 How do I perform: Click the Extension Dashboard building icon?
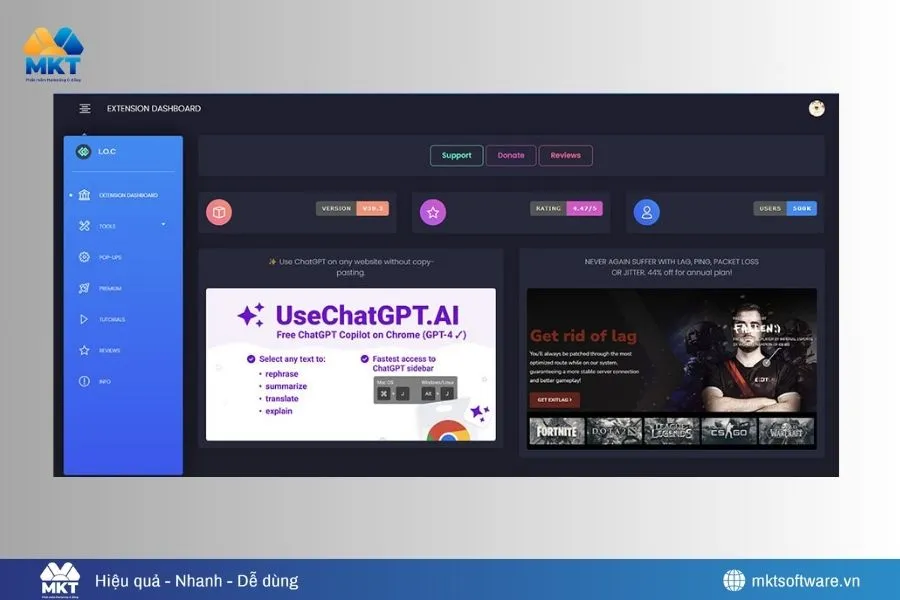[x=84, y=195]
